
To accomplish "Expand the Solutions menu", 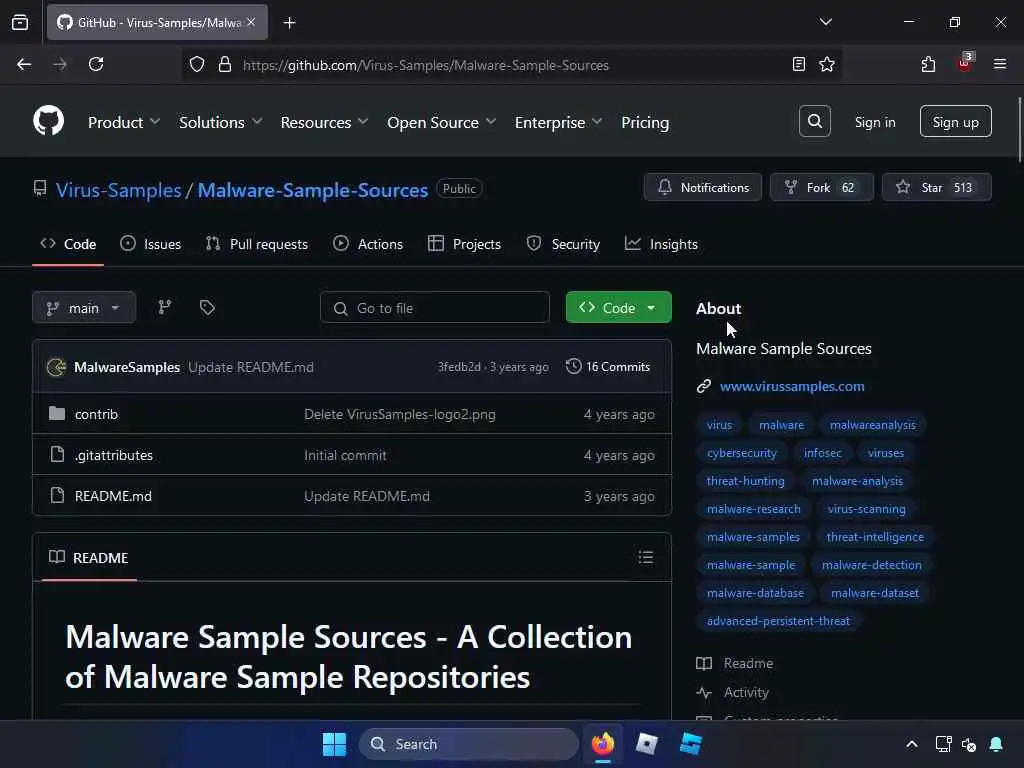I will coord(221,122).
